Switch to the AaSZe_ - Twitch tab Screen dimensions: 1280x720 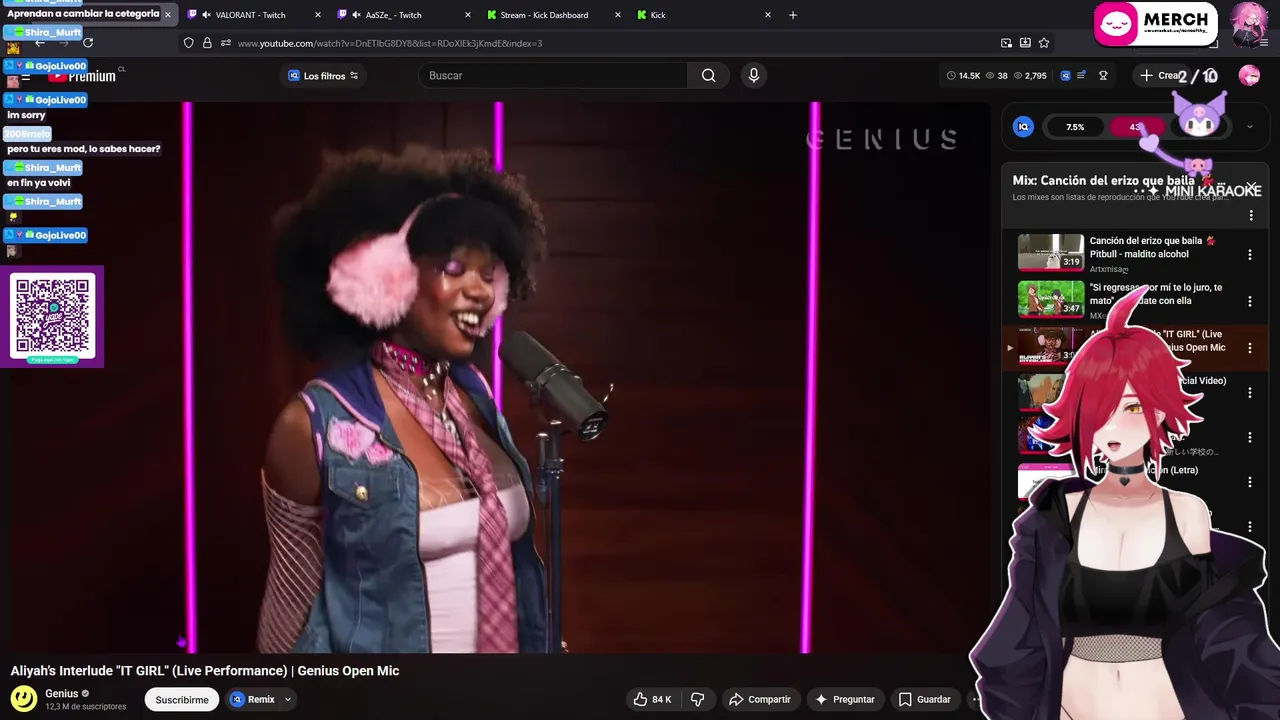point(404,15)
